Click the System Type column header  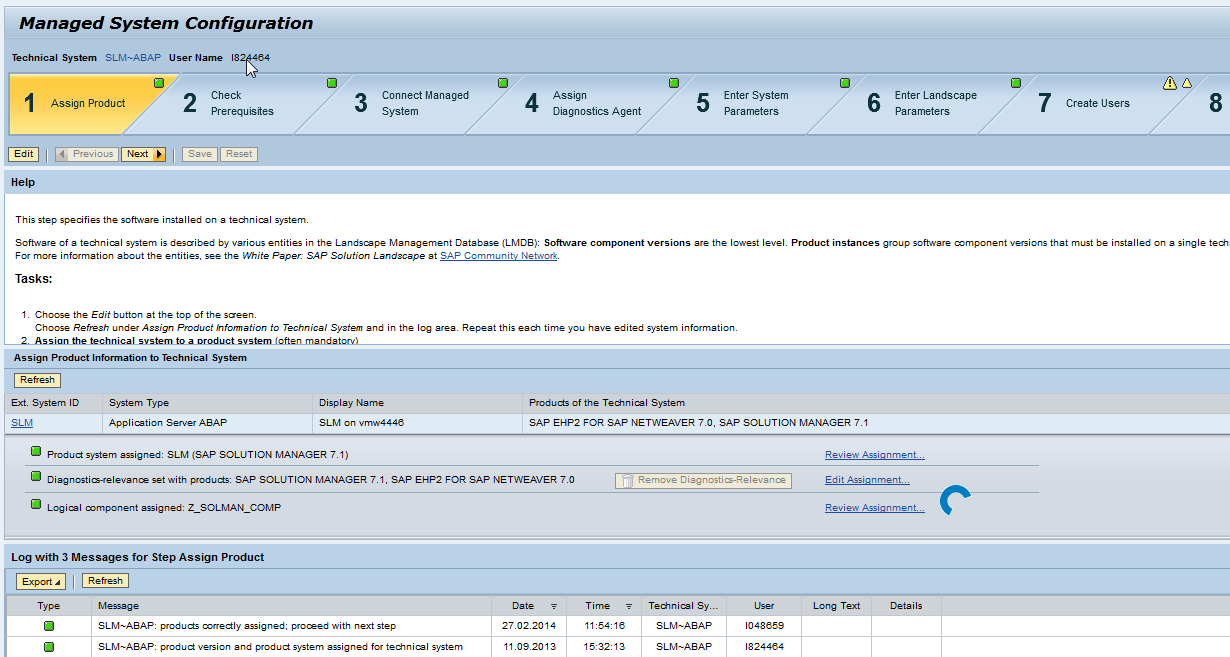pos(207,403)
